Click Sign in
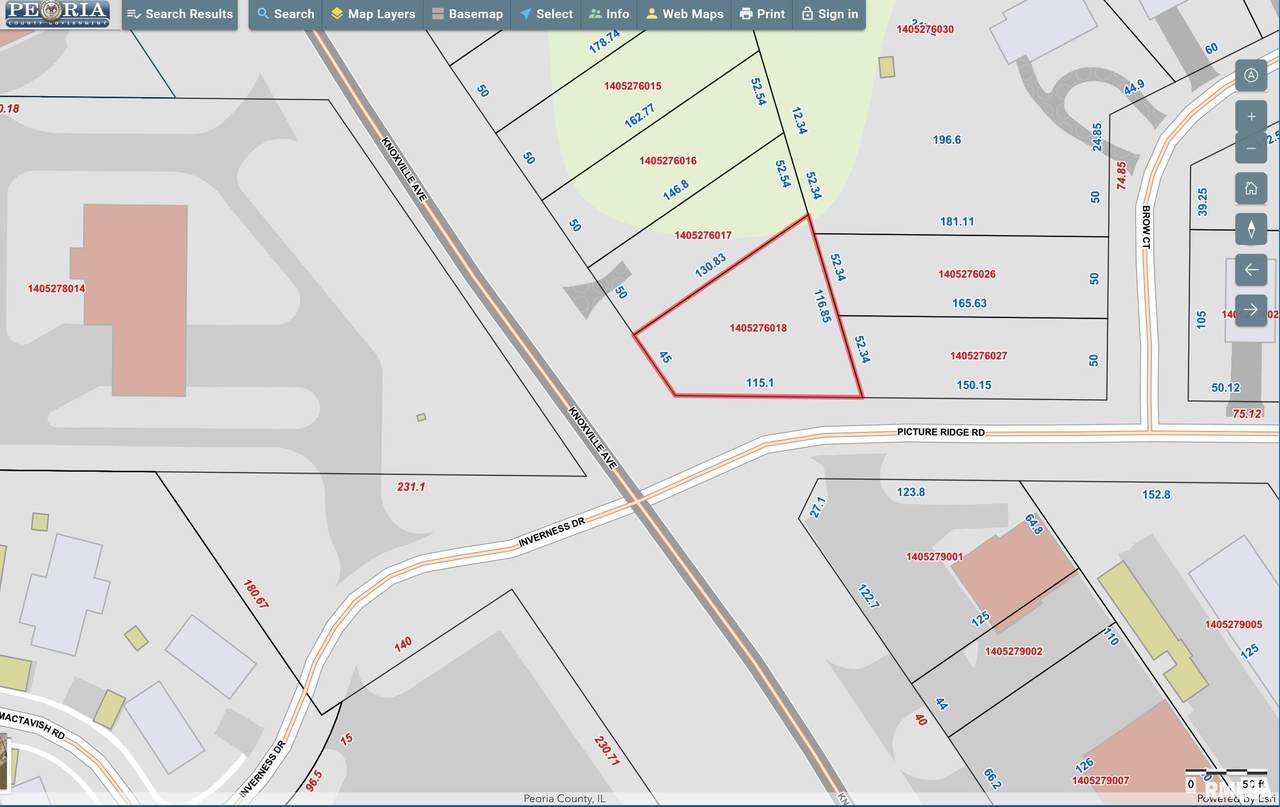 [x=829, y=14]
